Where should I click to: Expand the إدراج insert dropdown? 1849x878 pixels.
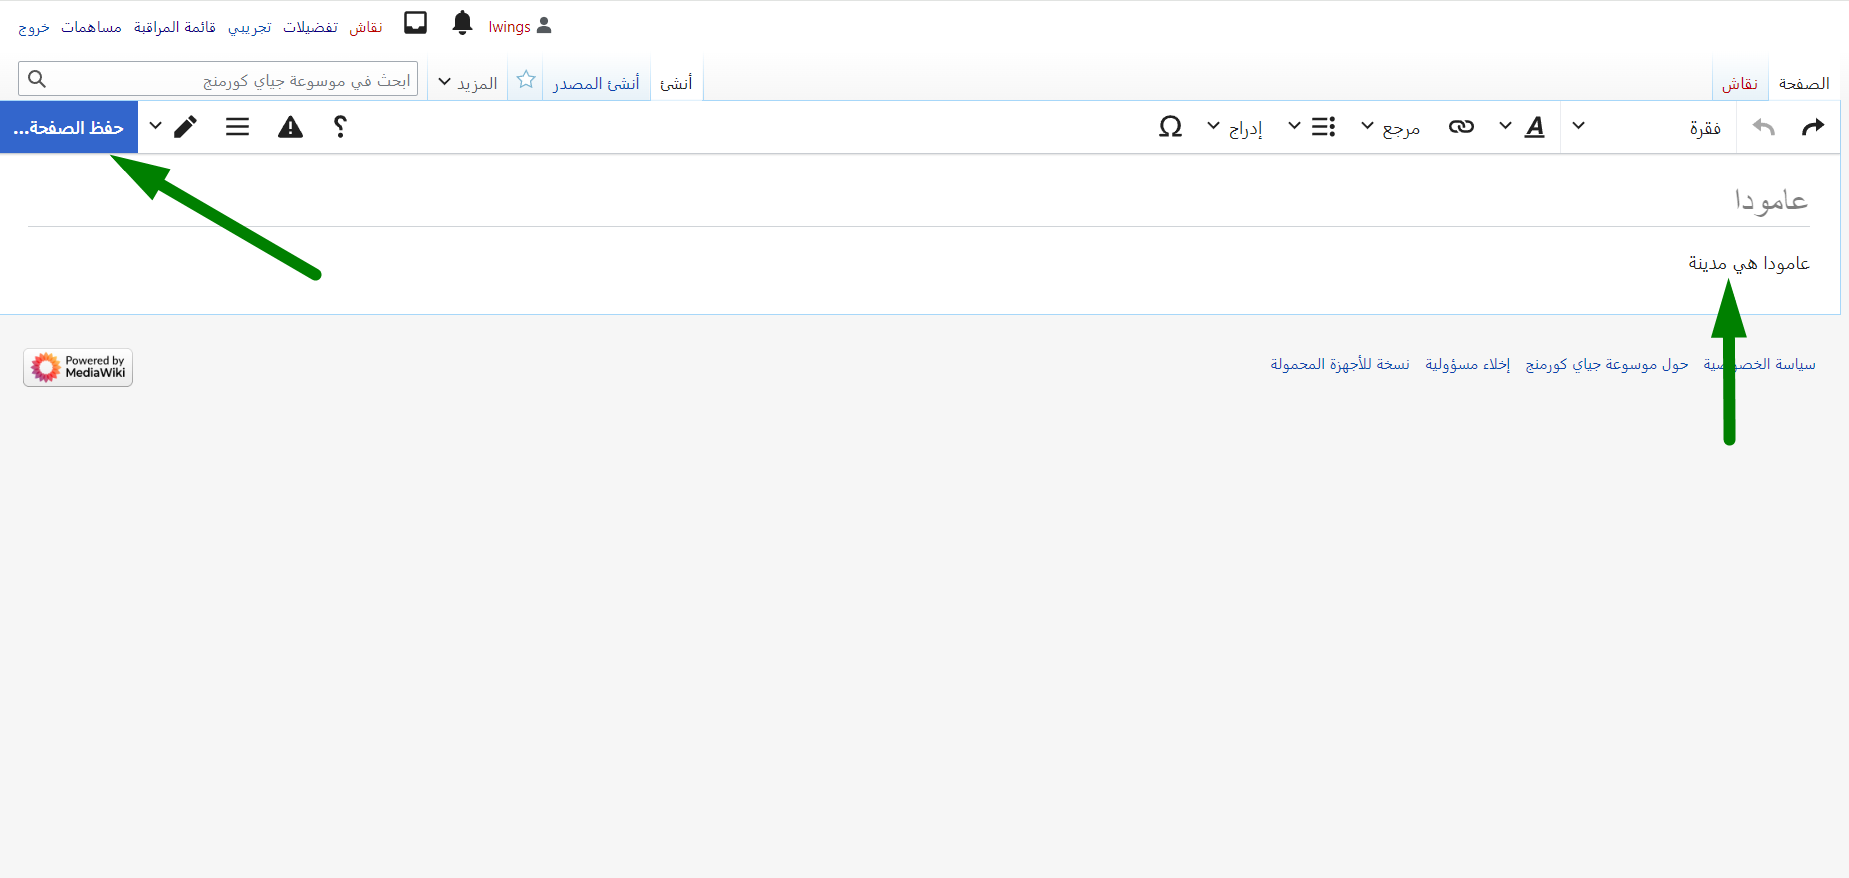coord(1236,127)
